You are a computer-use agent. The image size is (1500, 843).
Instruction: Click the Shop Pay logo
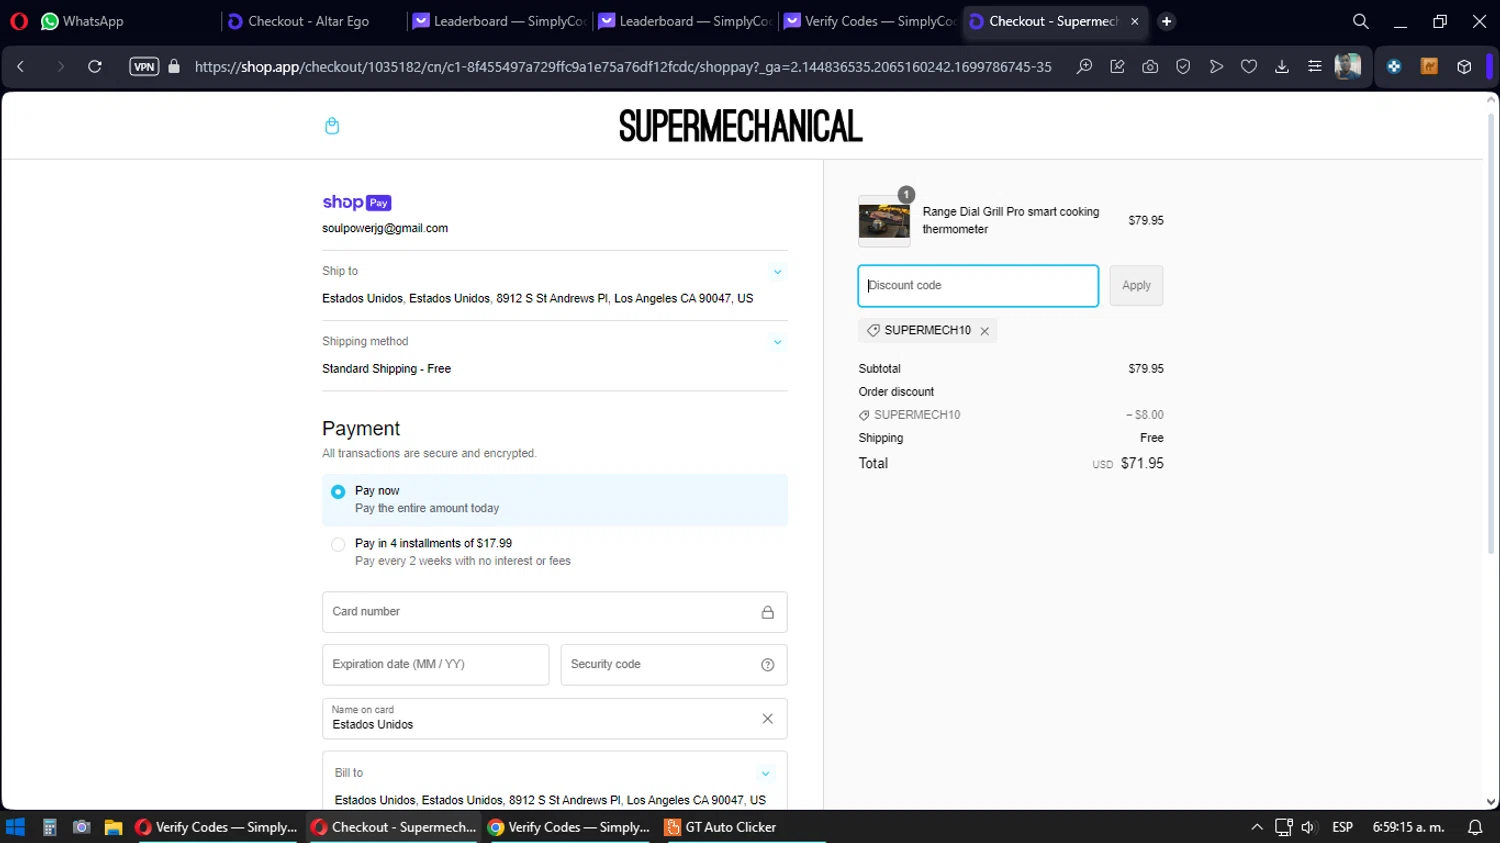click(x=357, y=203)
